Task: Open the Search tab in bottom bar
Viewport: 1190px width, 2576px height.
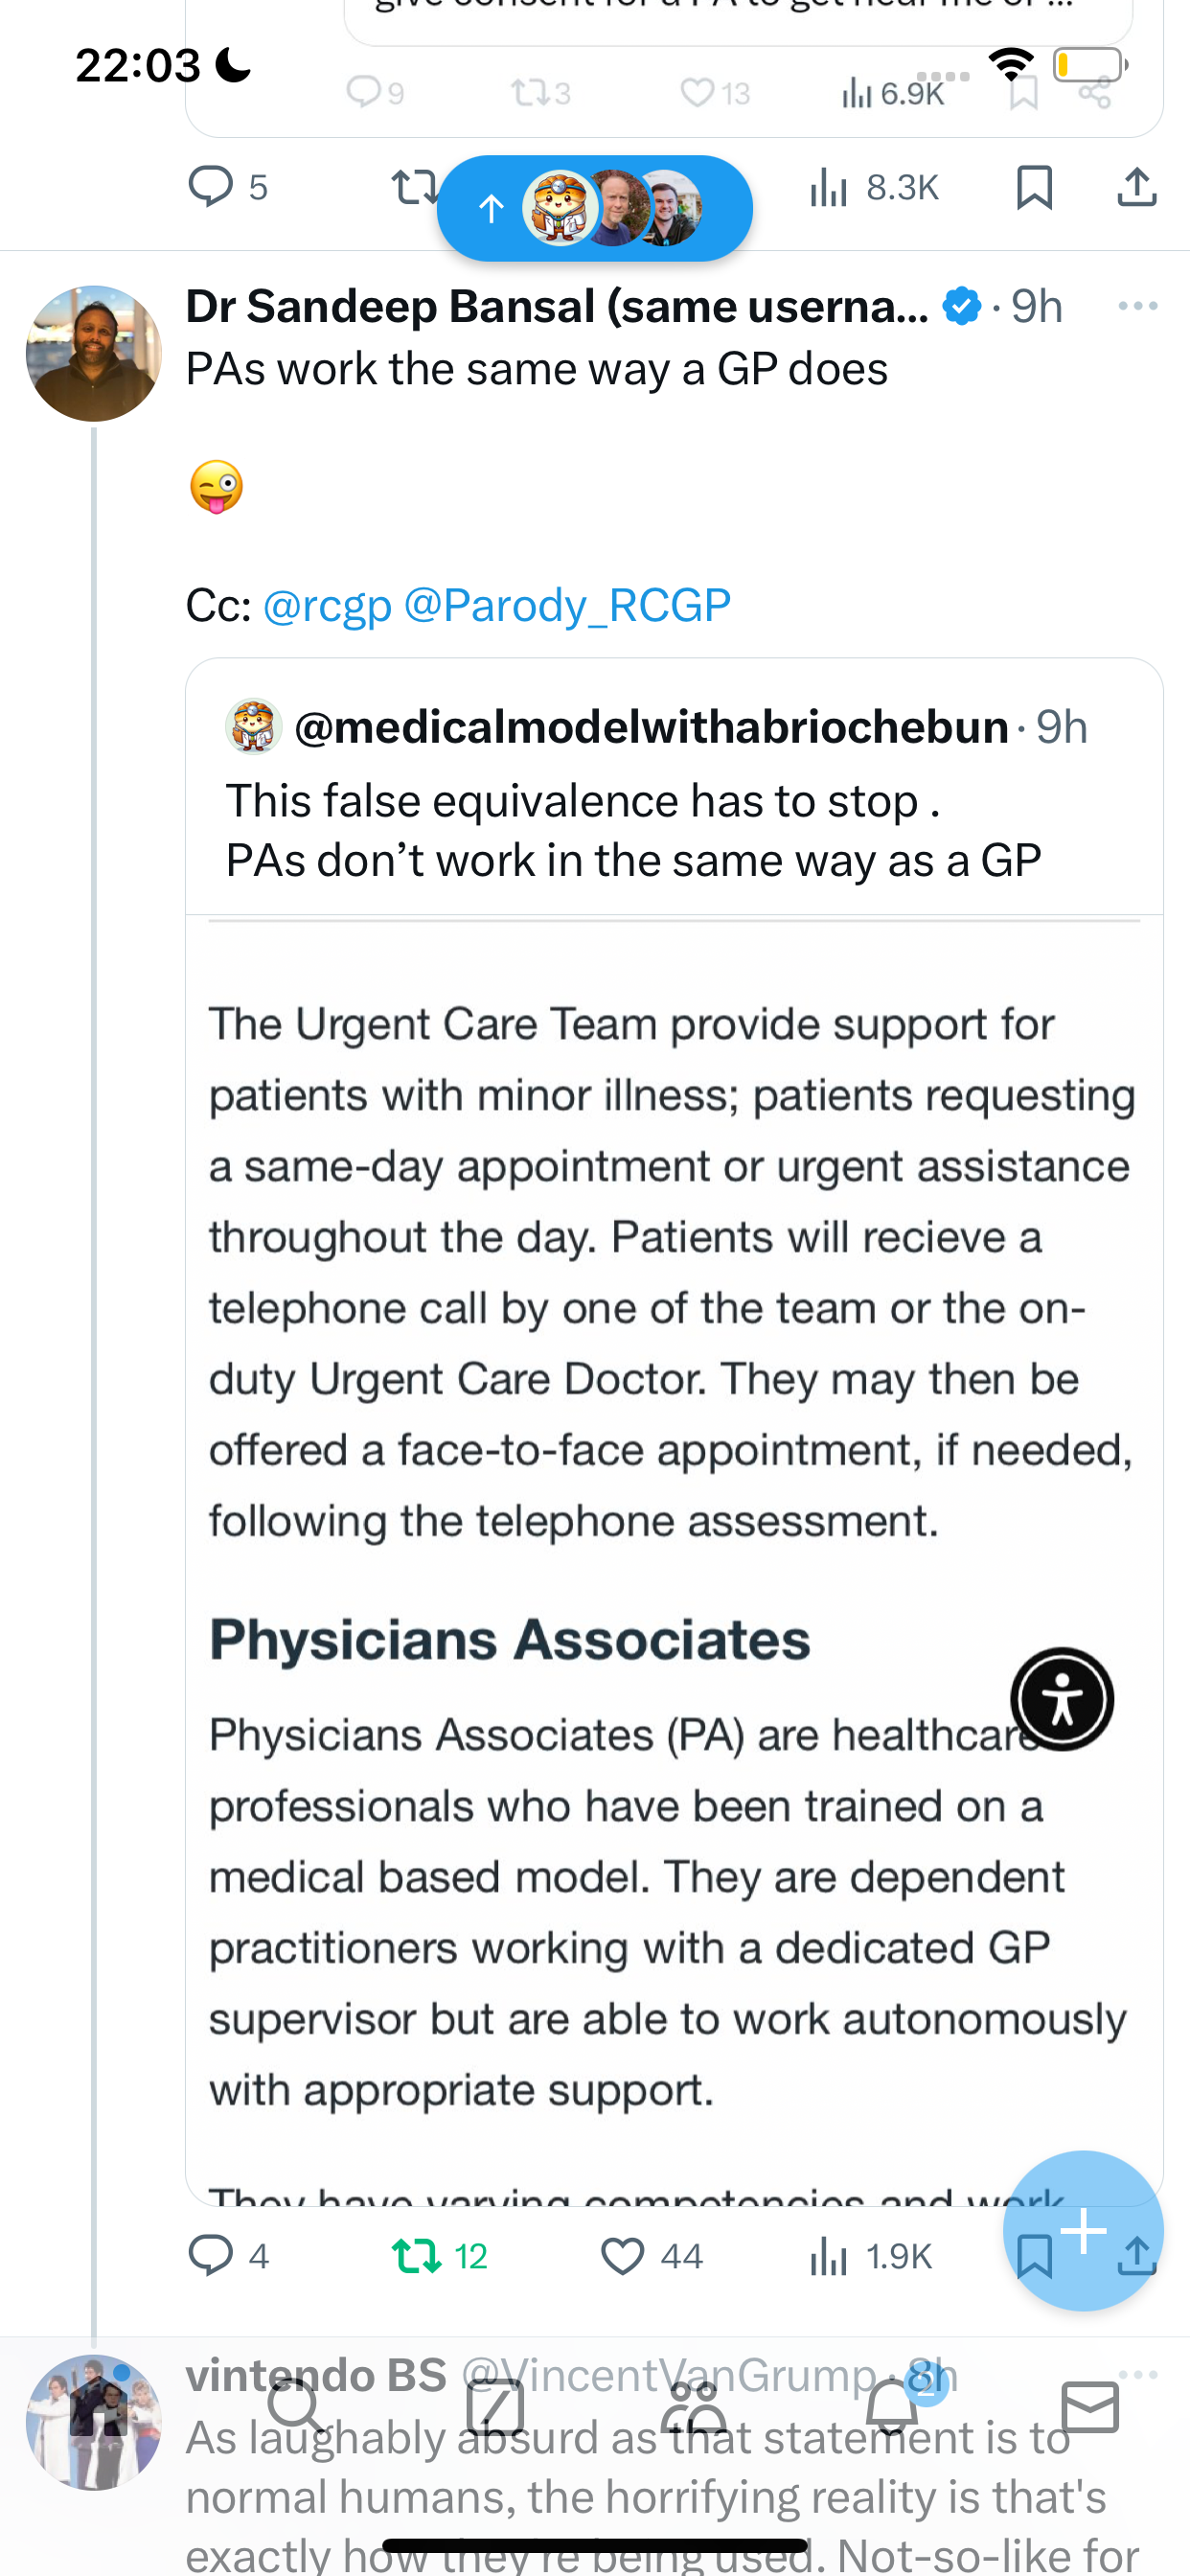Action: tap(296, 2405)
